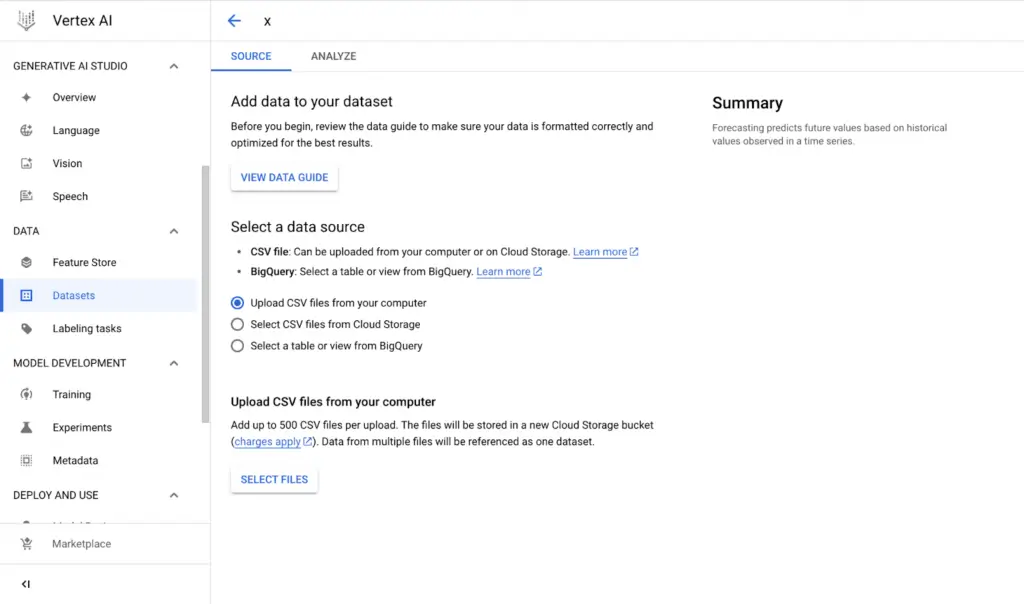Click the Summary heading
Viewport: 1024px width, 604px height.
[747, 103]
